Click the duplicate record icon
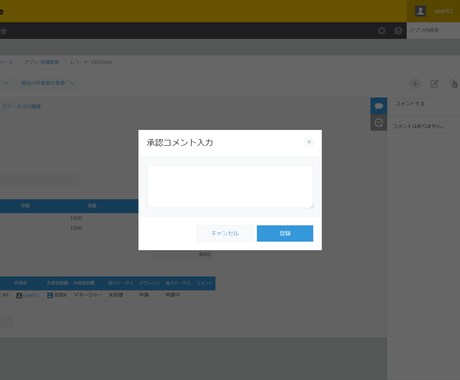The width and height of the screenshot is (460, 380). (x=454, y=84)
